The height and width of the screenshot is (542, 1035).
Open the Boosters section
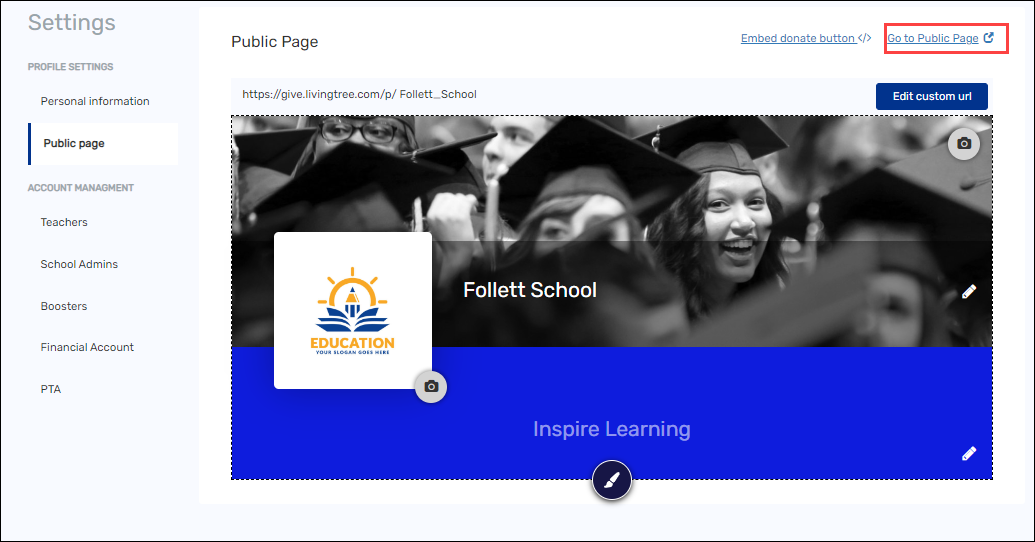pos(64,306)
